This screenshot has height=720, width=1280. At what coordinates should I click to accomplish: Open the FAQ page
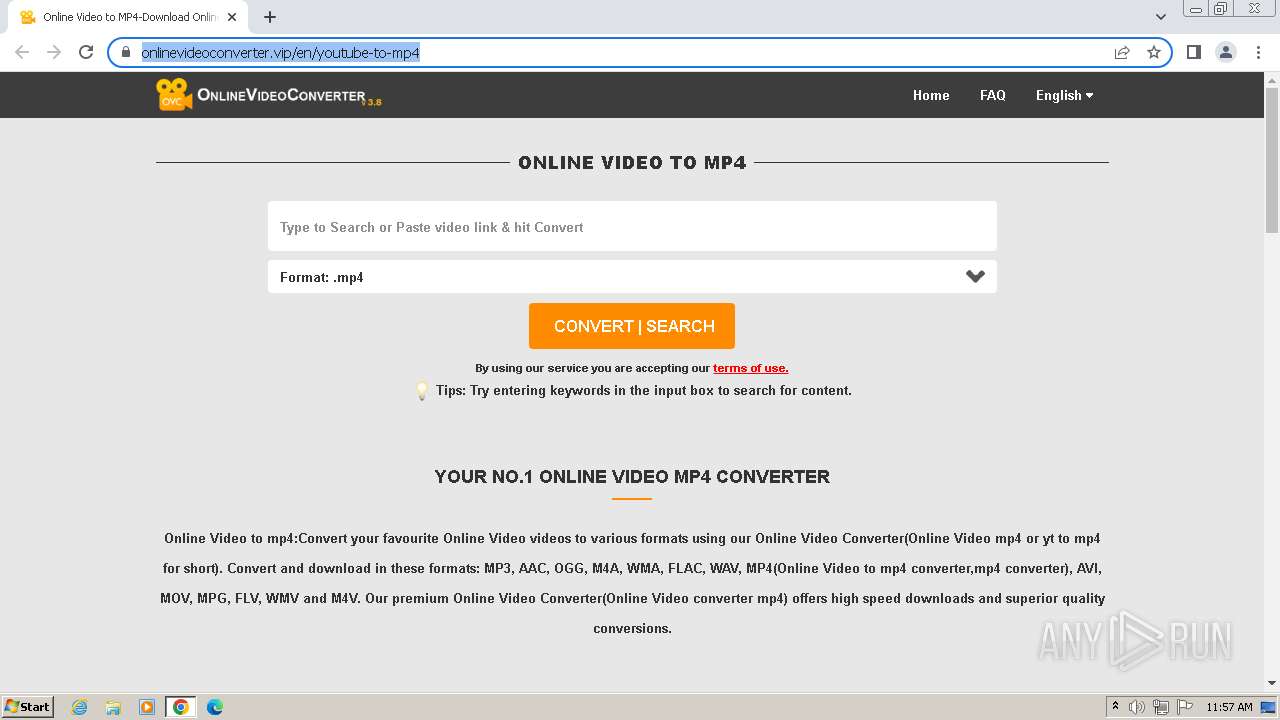(x=993, y=95)
